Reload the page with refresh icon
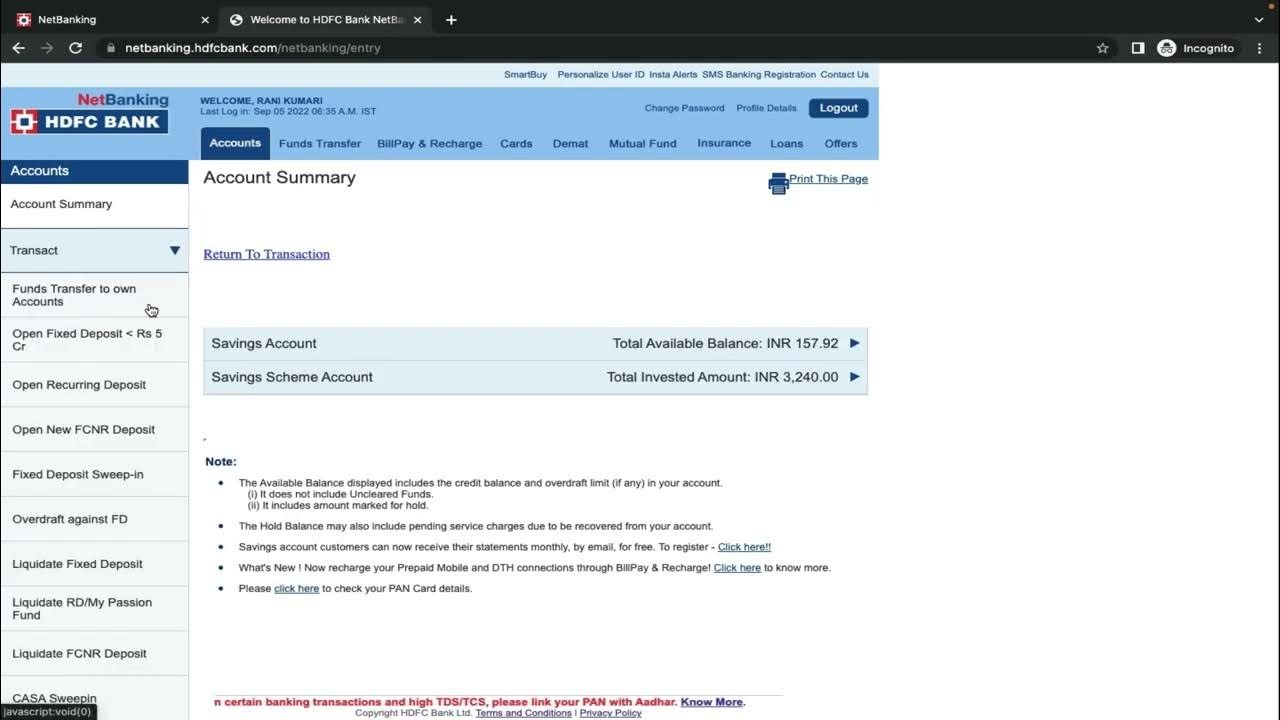The image size is (1280, 720). (x=75, y=48)
